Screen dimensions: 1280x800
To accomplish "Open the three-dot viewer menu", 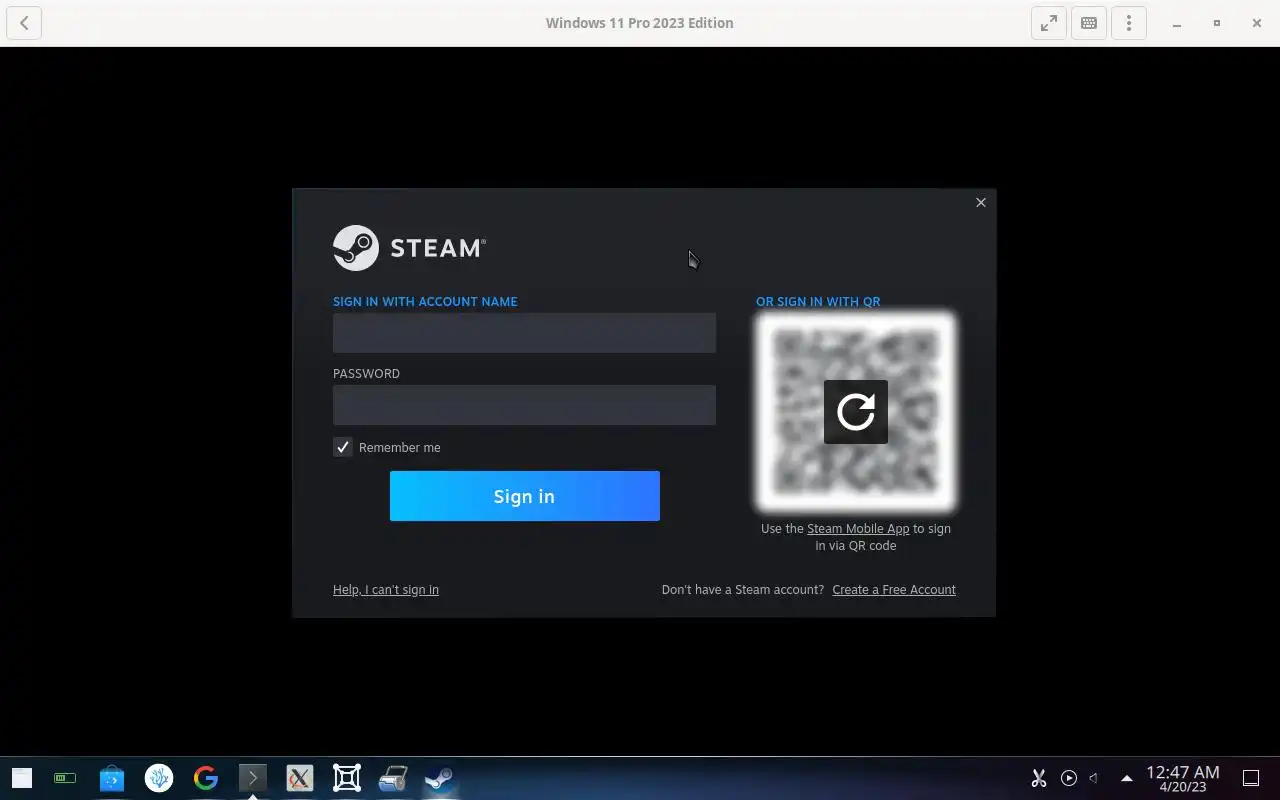I will [x=1129, y=23].
